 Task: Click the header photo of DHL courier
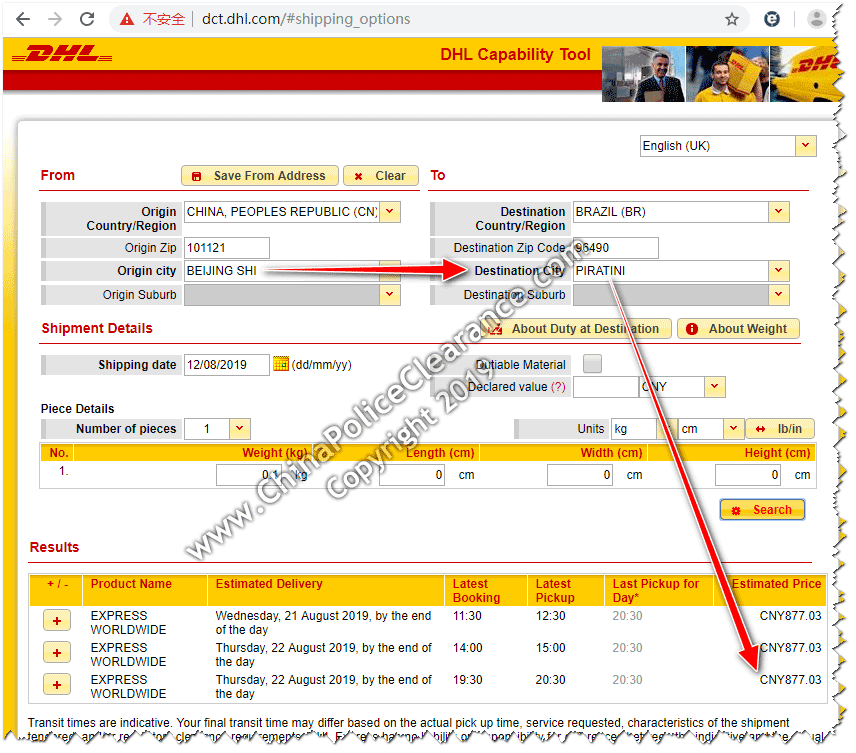(728, 74)
